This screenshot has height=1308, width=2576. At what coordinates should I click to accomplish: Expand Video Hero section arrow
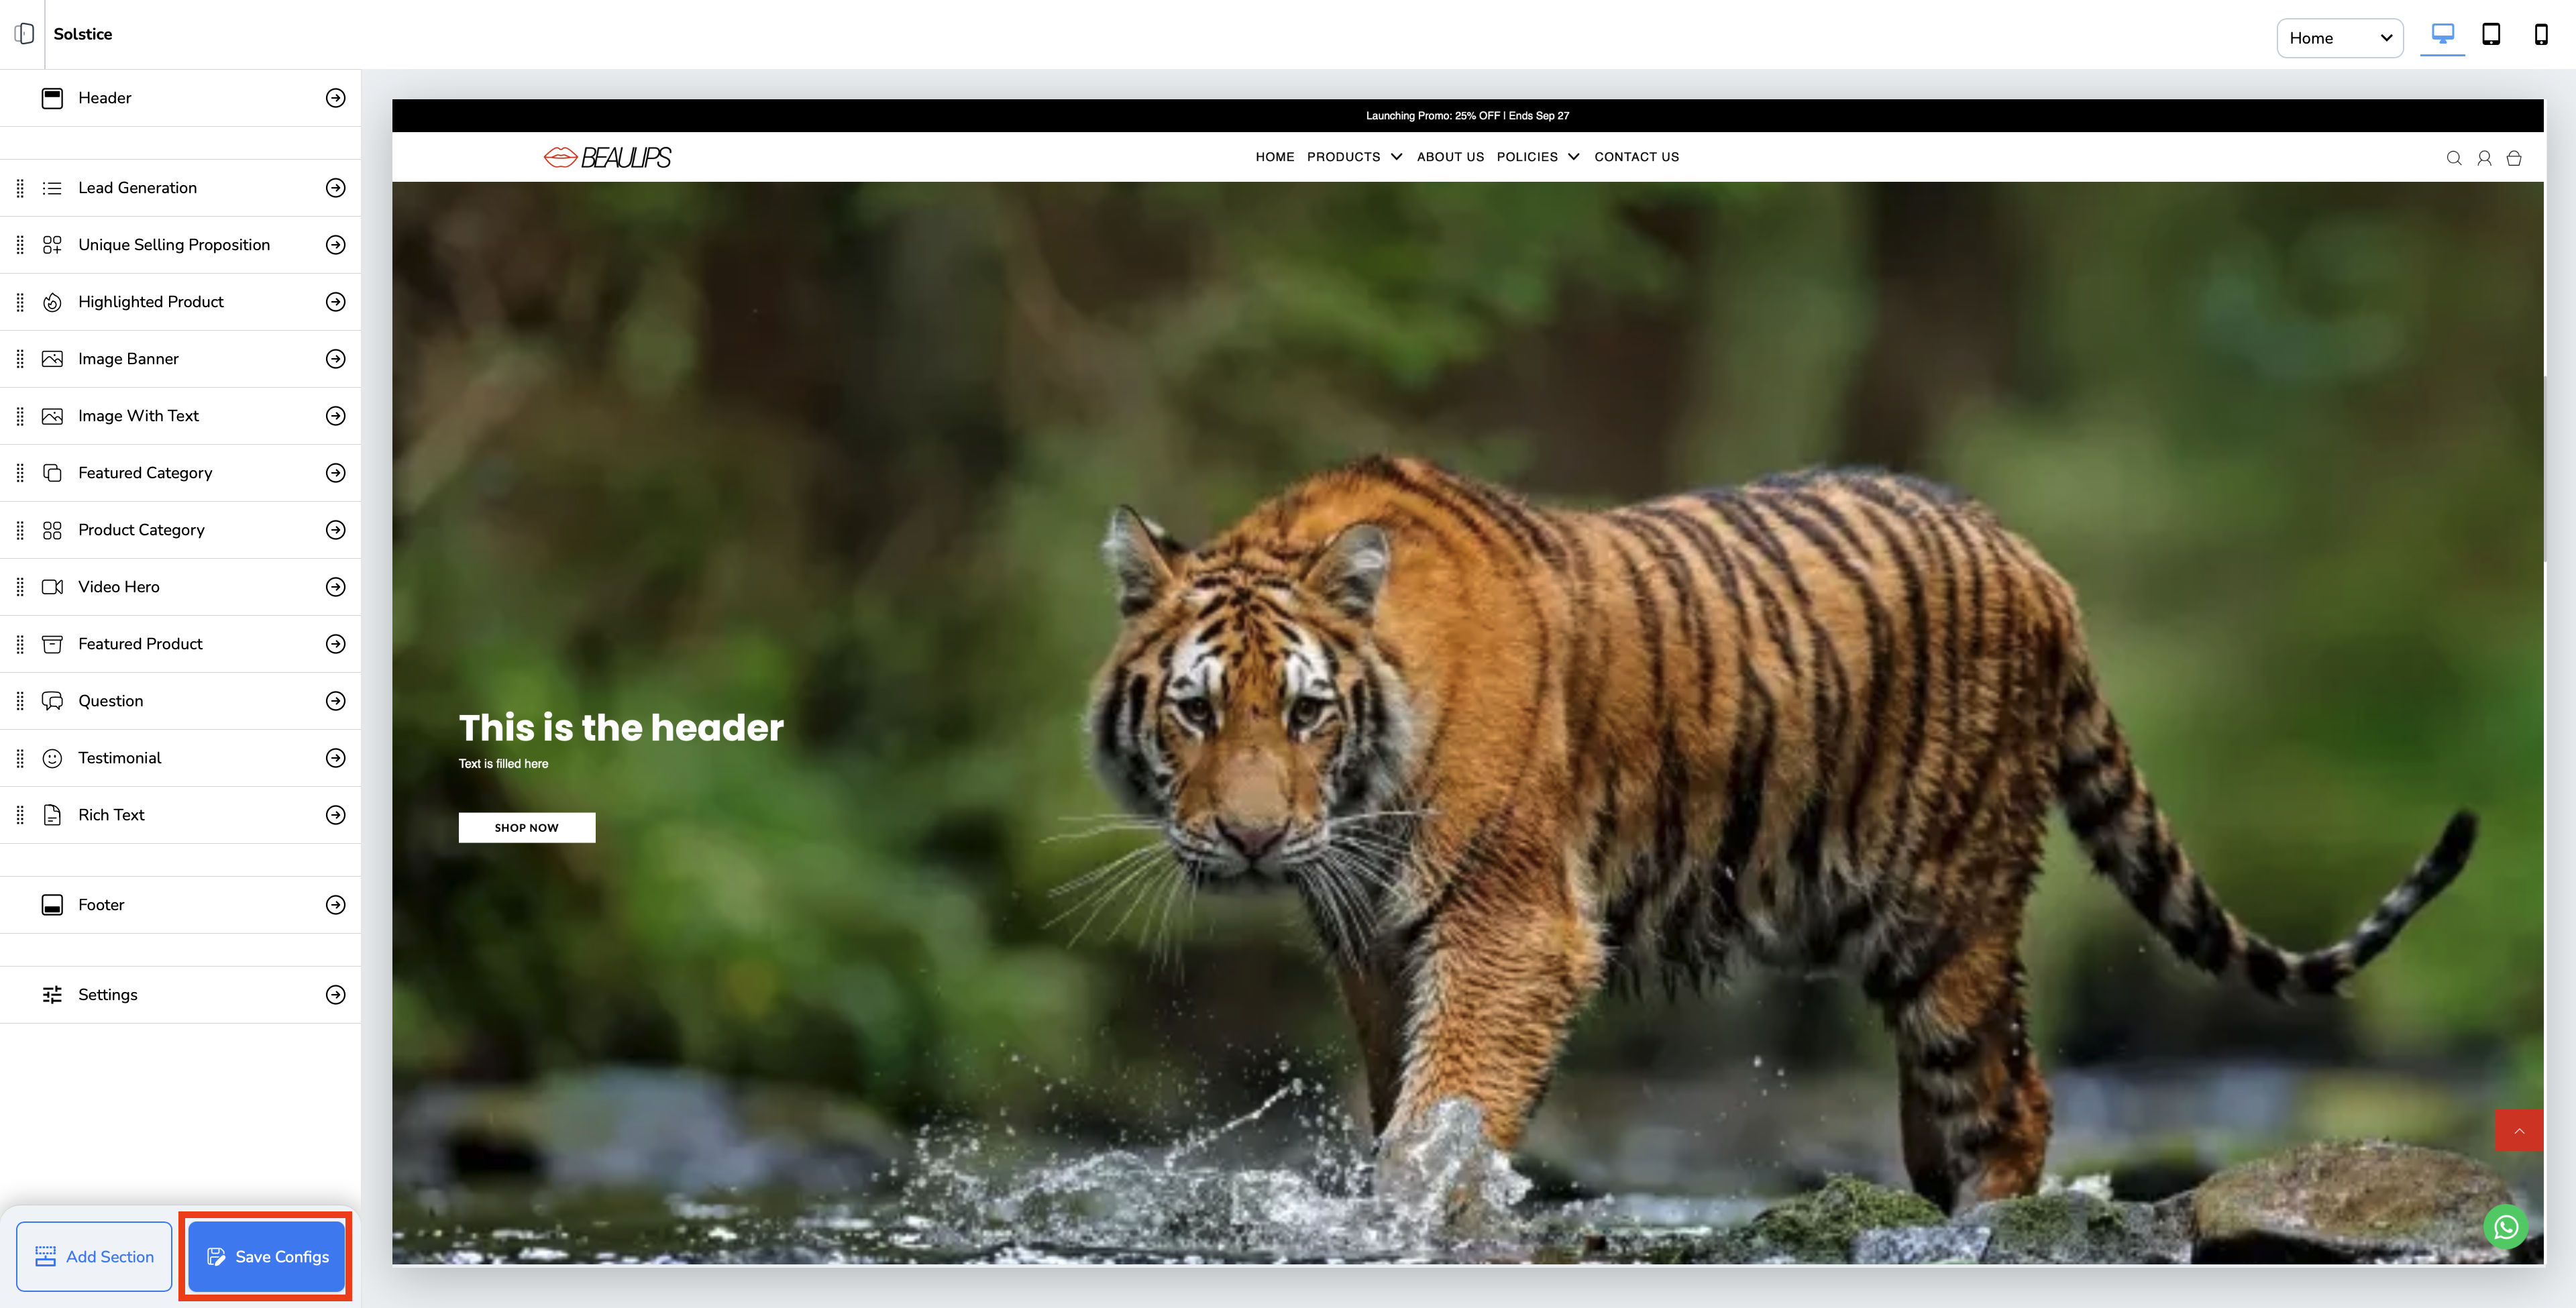(336, 587)
